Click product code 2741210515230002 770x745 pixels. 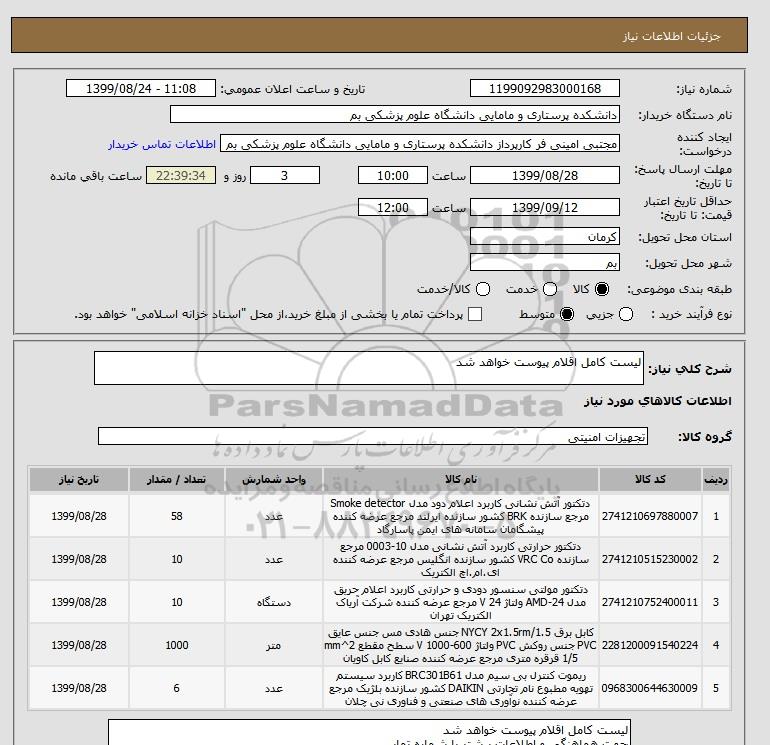(650, 559)
